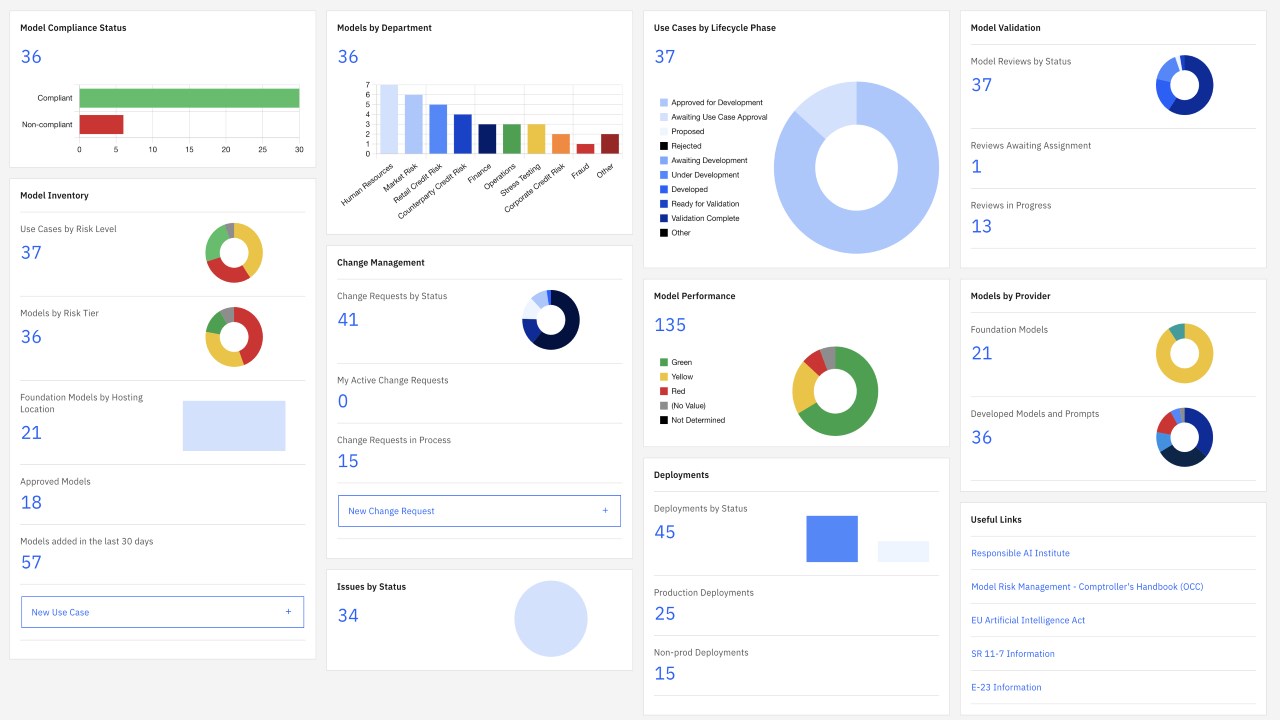Click plus icon in New Use Case button
Image resolution: width=1280 pixels, height=720 pixels.
(x=288, y=612)
